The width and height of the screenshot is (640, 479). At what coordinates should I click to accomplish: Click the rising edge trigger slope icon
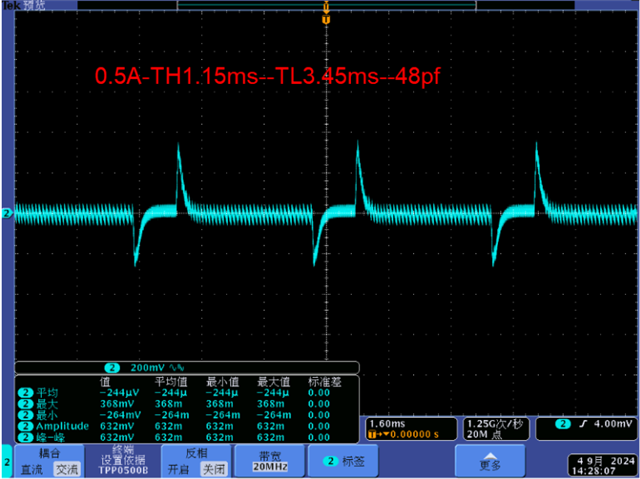583,424
